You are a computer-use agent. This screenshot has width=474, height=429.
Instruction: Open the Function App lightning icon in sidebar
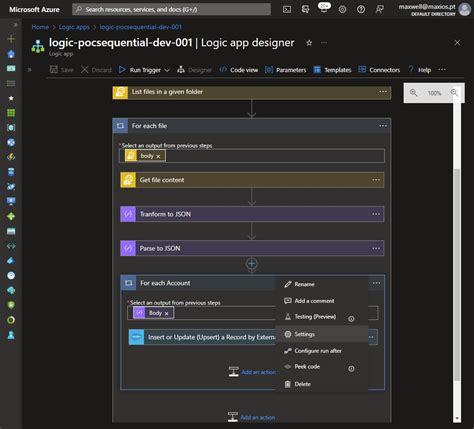click(x=11, y=157)
